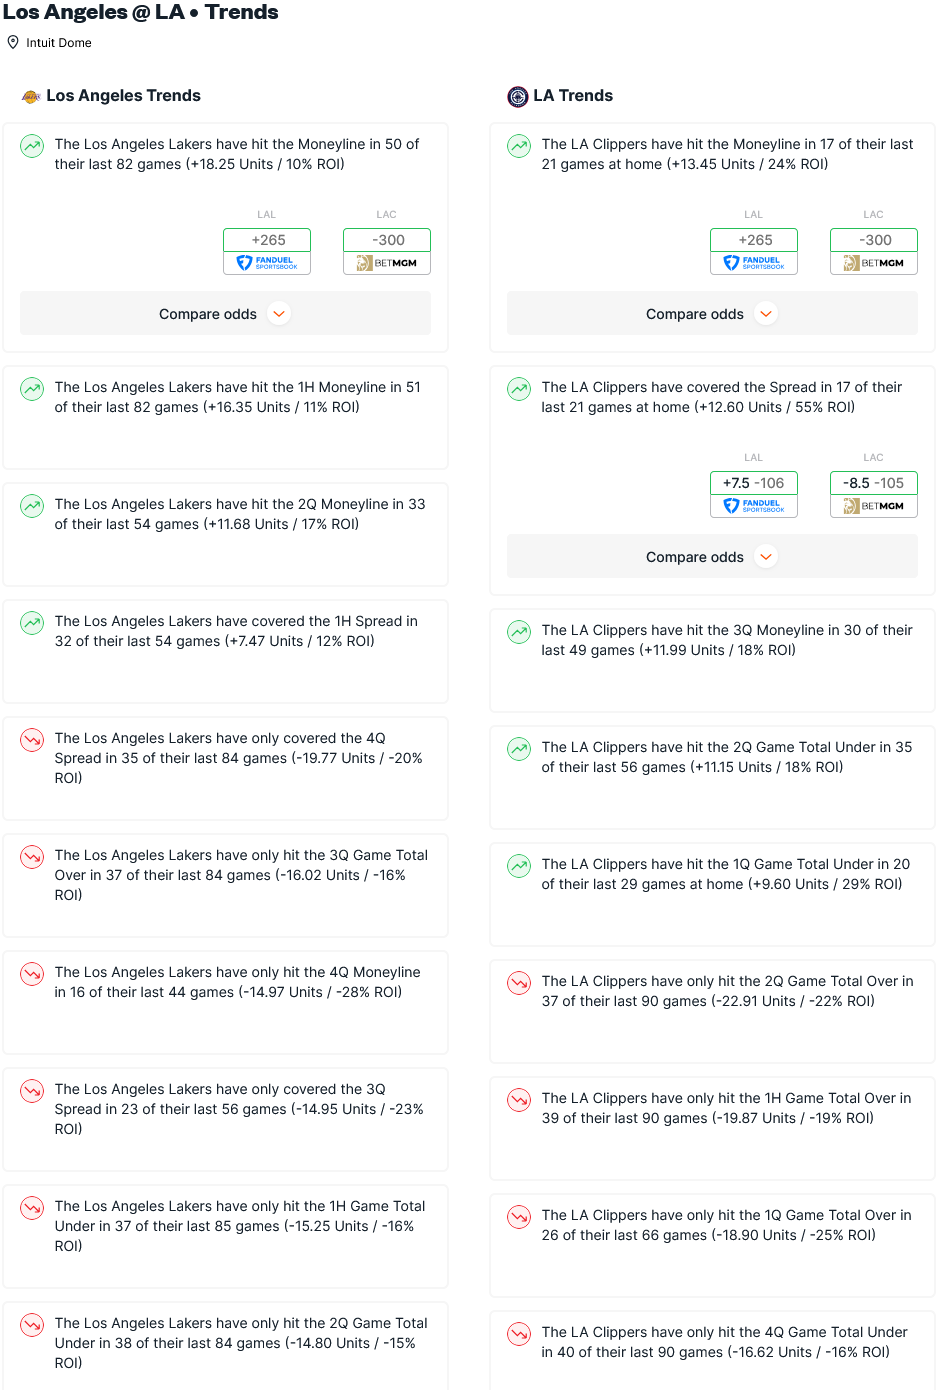Click red trend icon for Clippers 4Q Game Total Under
938x1390 pixels.
(x=519, y=1334)
